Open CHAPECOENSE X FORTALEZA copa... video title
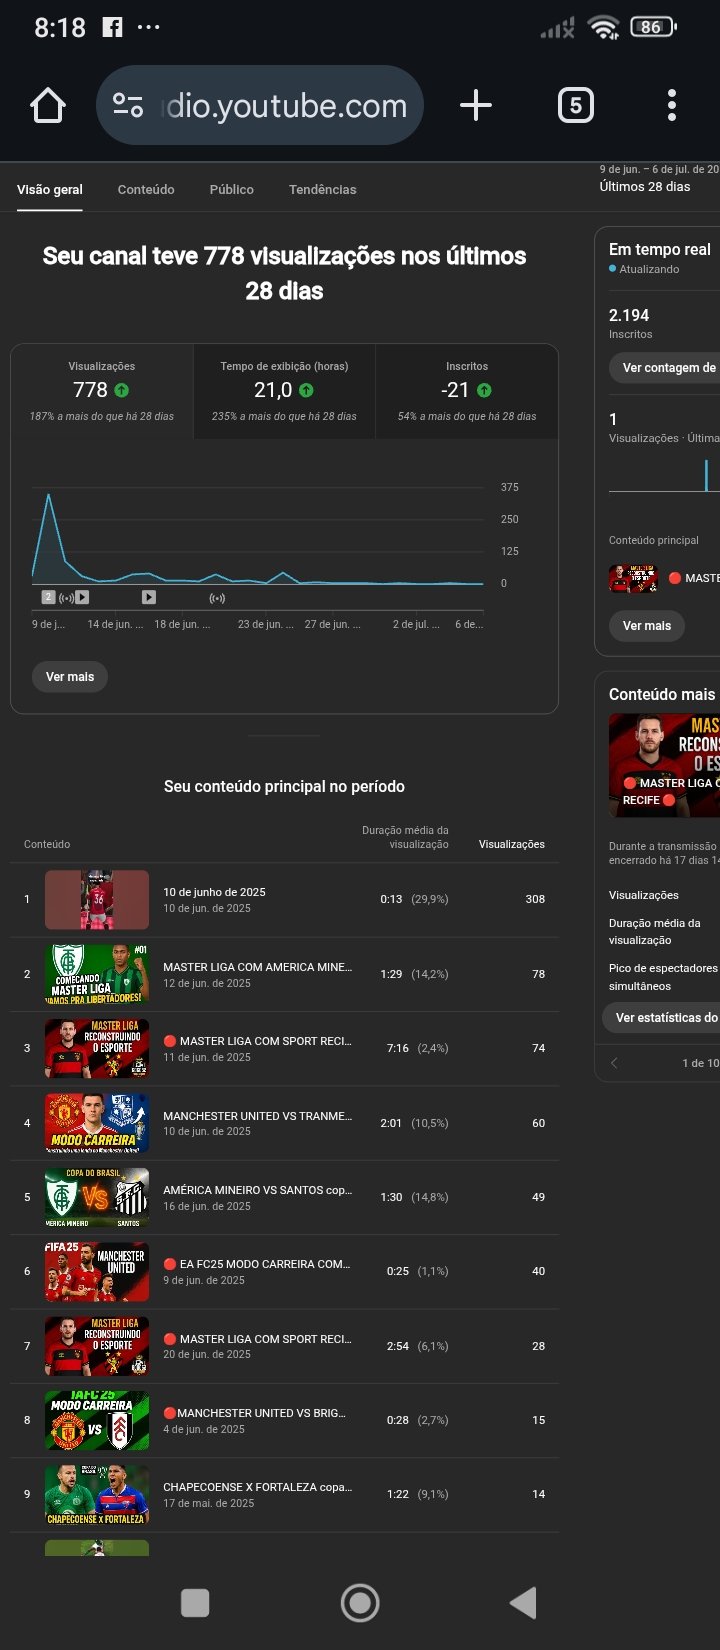The image size is (720, 1650). [257, 1487]
